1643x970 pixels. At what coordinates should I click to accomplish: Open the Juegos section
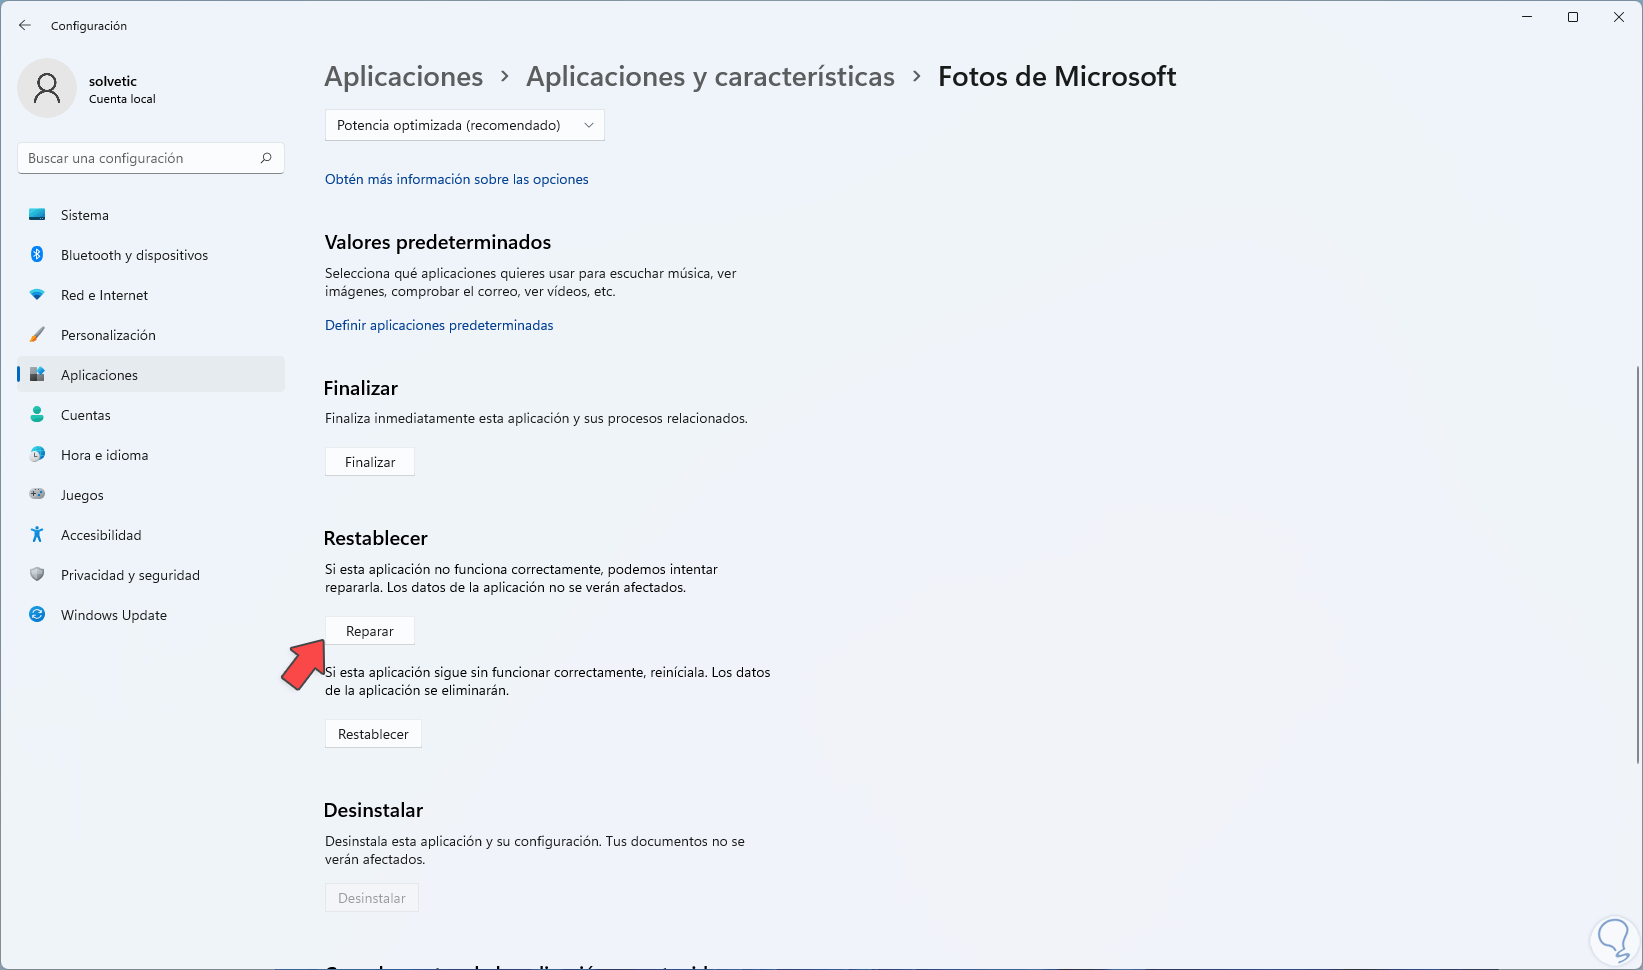151,495
